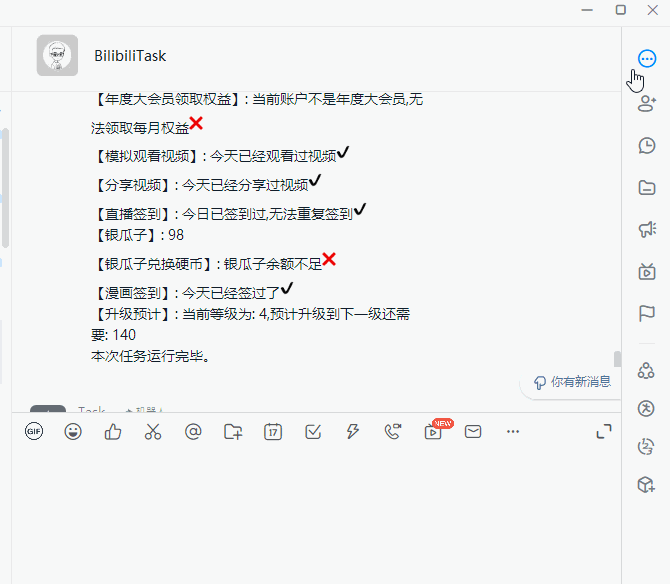Open the send-file folder icon
Viewport: 670px width, 584px height.
point(233,431)
